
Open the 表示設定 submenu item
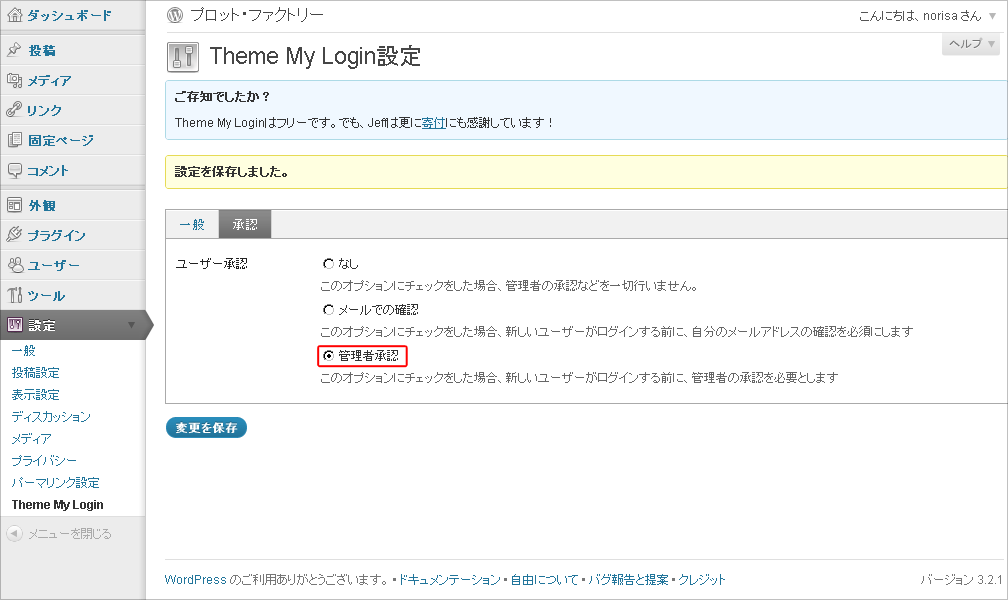pyautogui.click(x=35, y=394)
